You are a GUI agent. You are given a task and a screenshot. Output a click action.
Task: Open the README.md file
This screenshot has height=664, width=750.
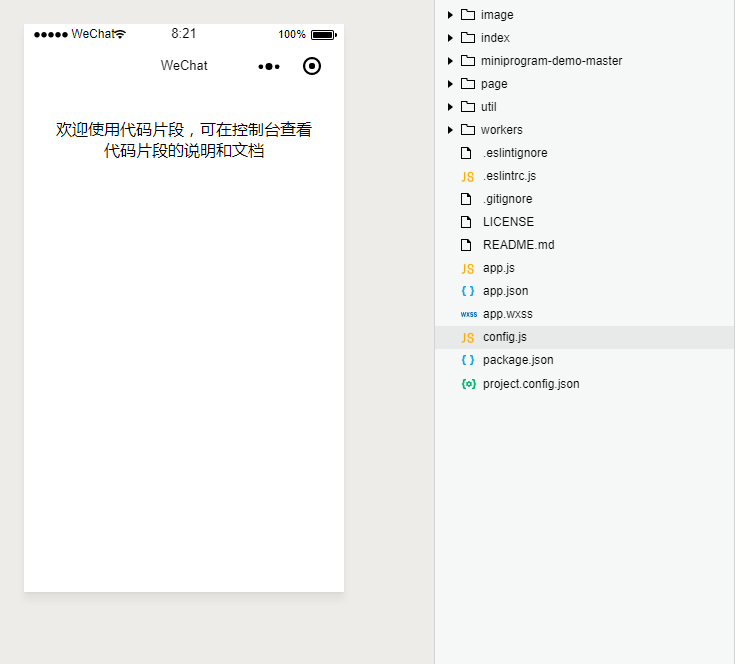coord(585,244)
